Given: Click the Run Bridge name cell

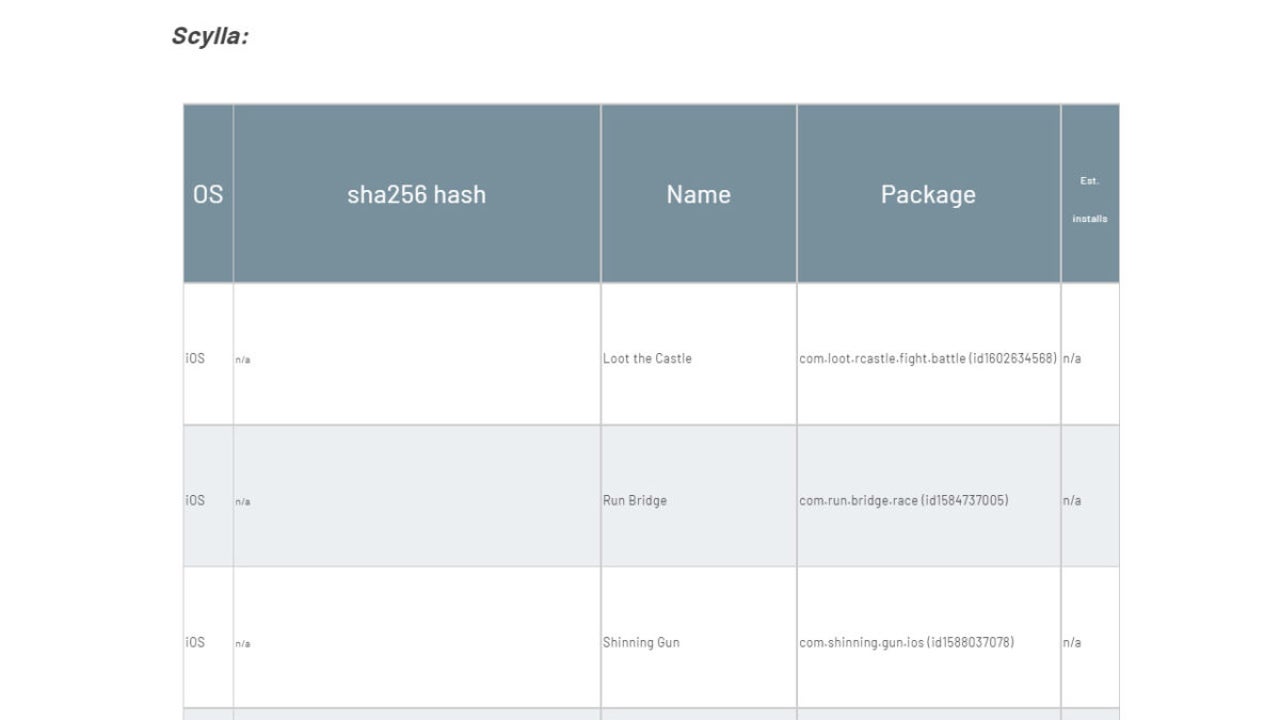Looking at the screenshot, I should [634, 500].
